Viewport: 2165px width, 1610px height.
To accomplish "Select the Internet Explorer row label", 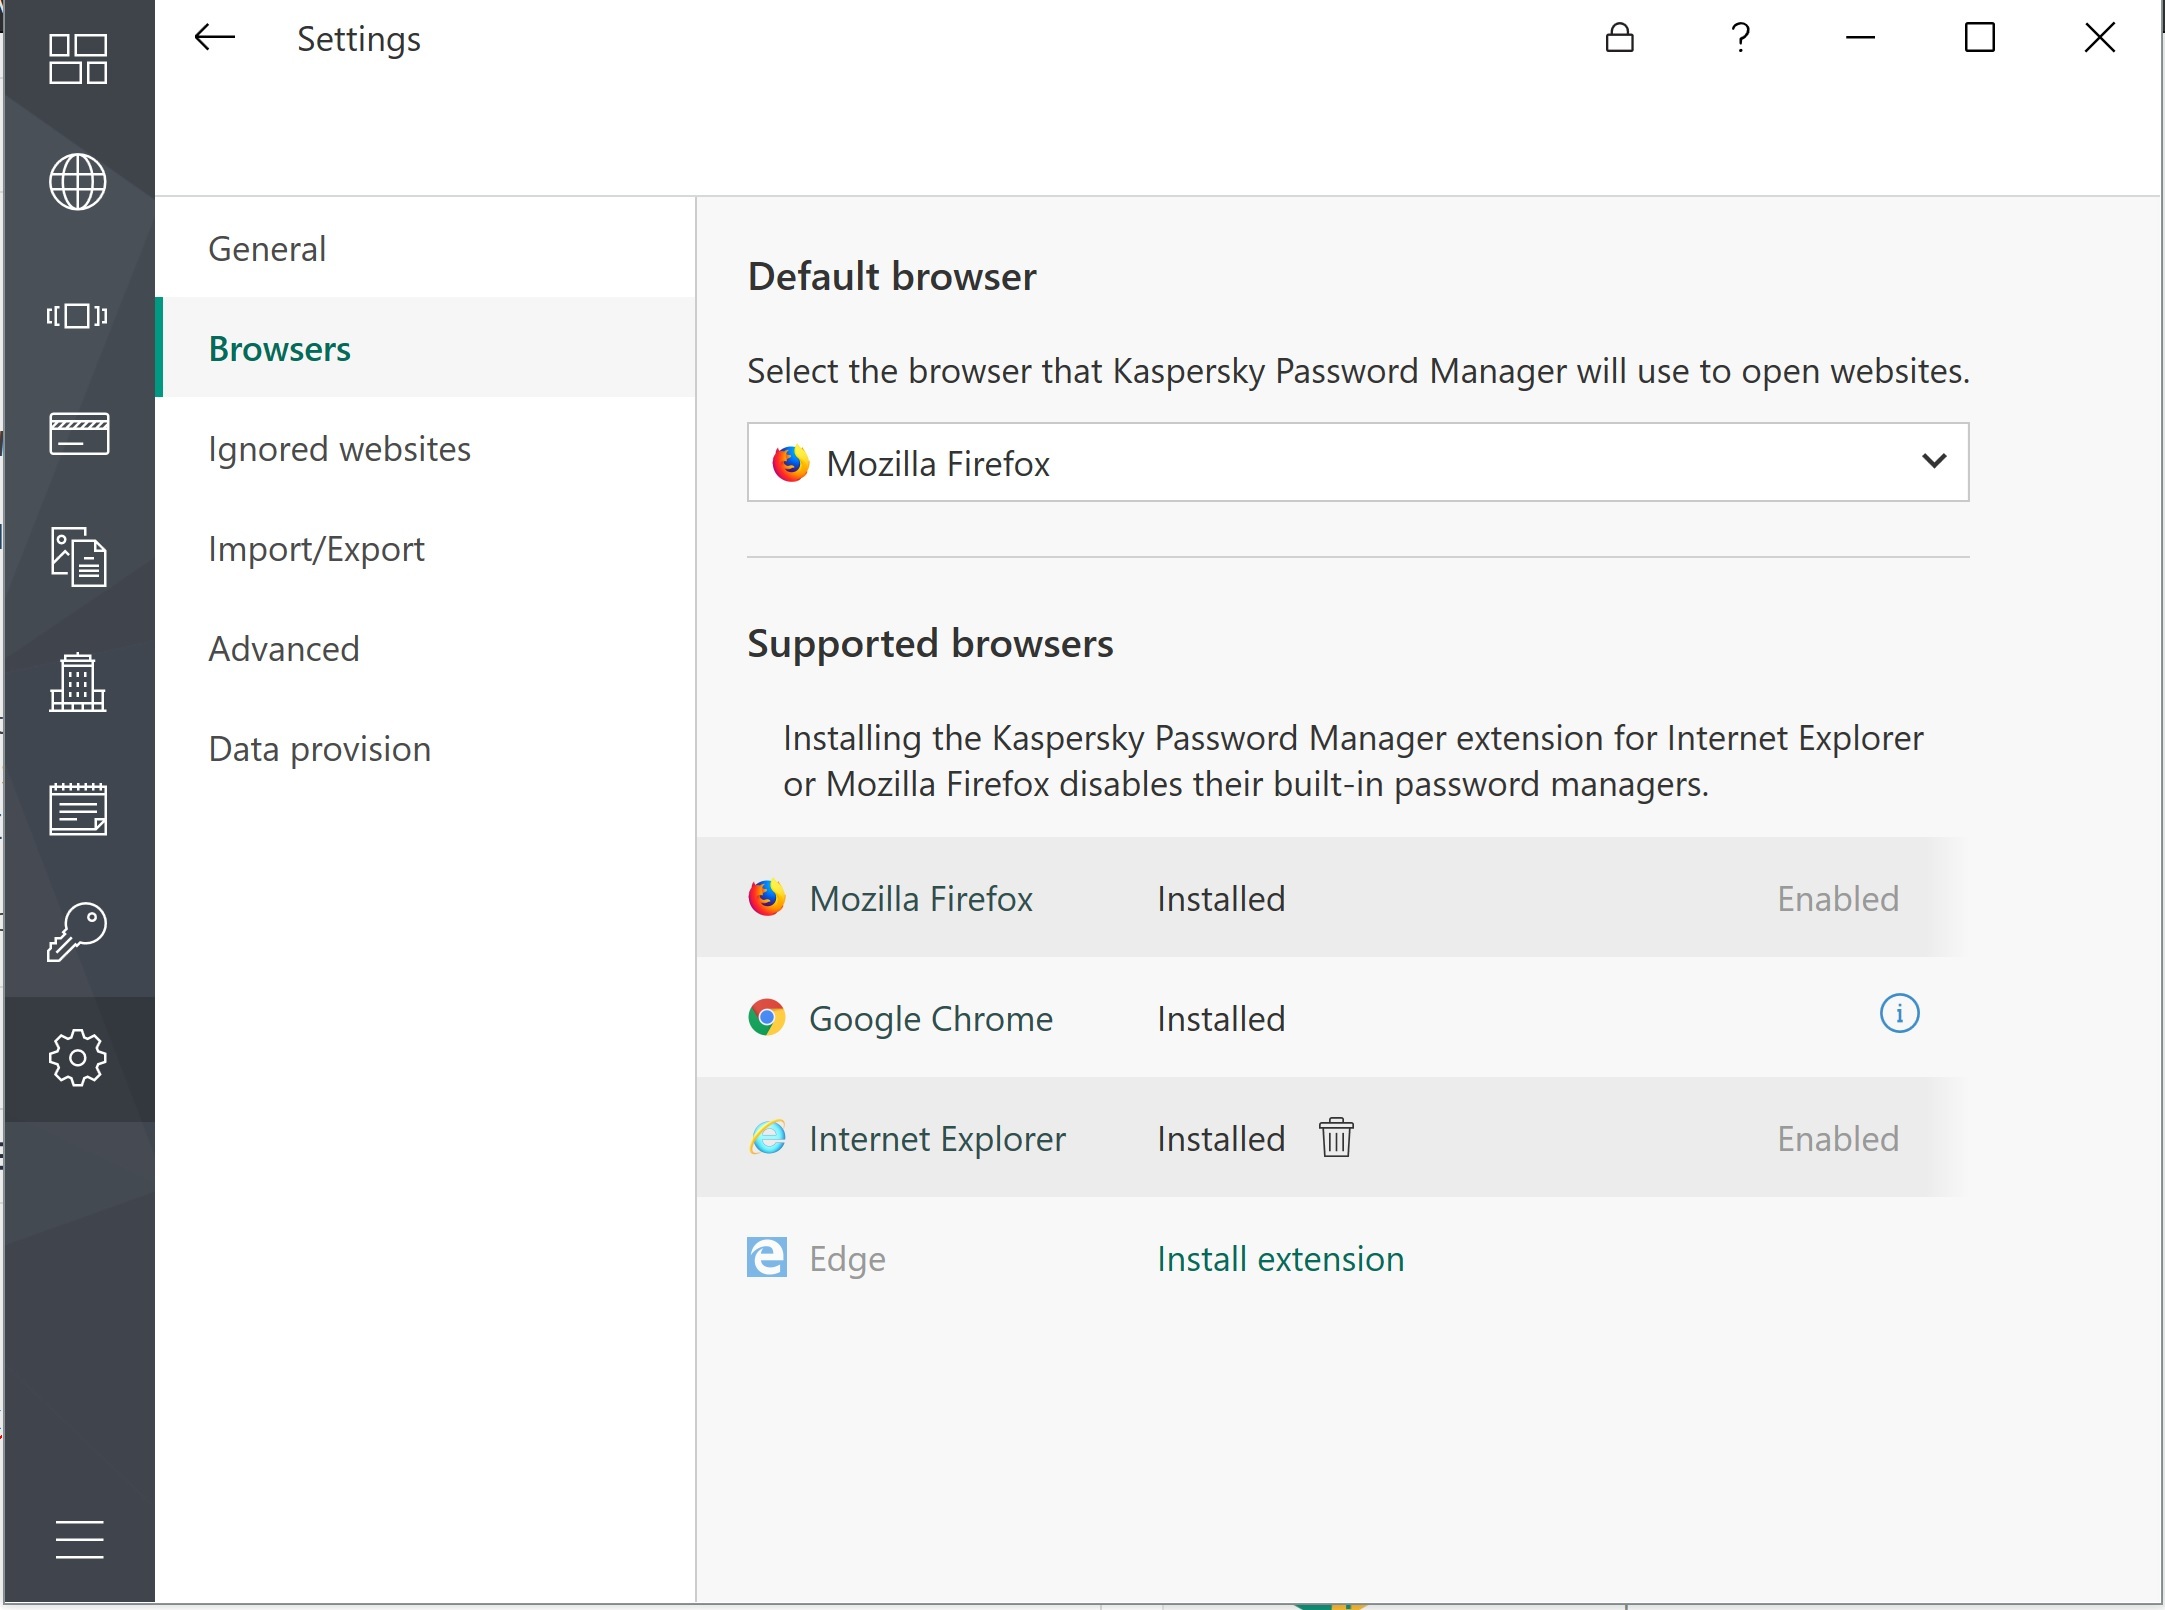I will [938, 1139].
